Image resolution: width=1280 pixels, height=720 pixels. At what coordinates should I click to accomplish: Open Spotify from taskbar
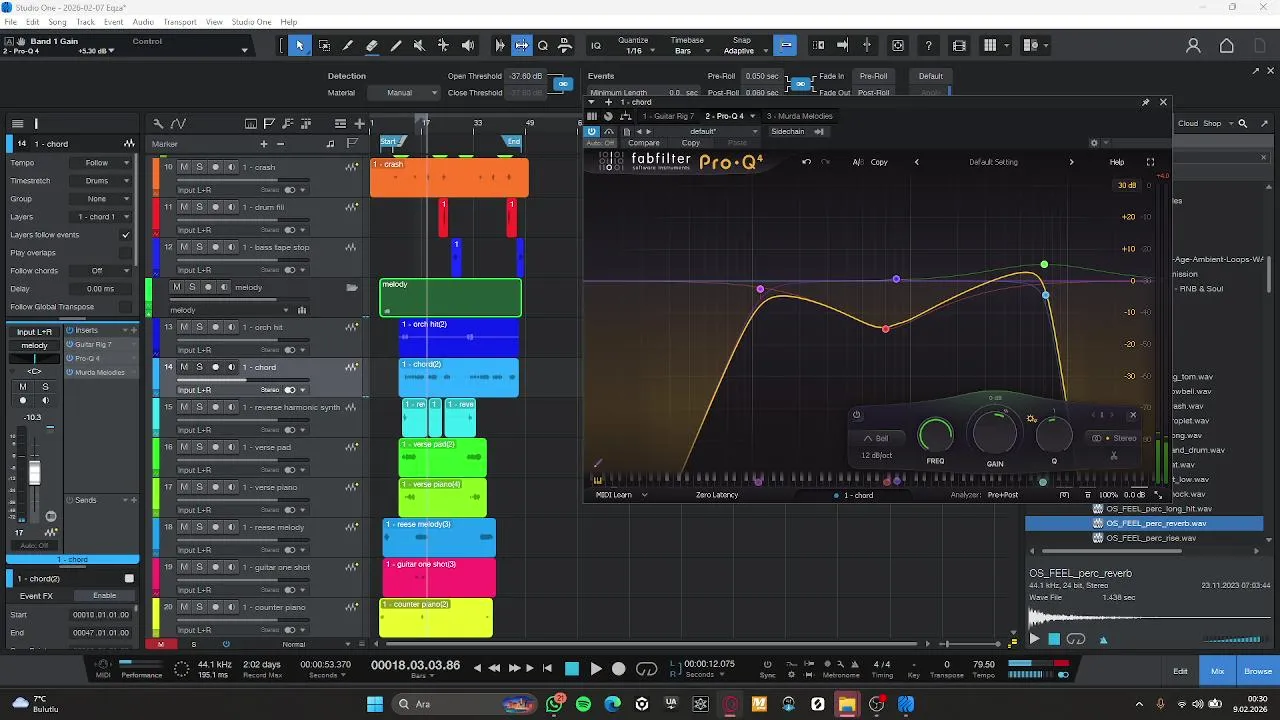(x=583, y=704)
